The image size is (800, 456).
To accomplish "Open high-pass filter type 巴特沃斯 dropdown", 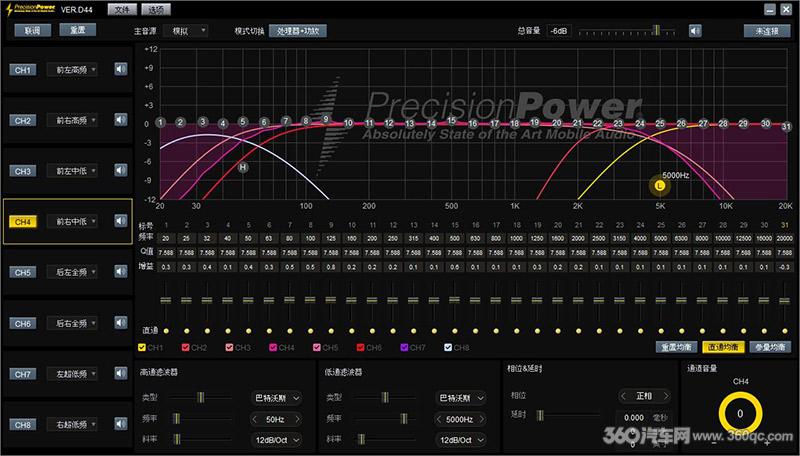I will tap(276, 398).
